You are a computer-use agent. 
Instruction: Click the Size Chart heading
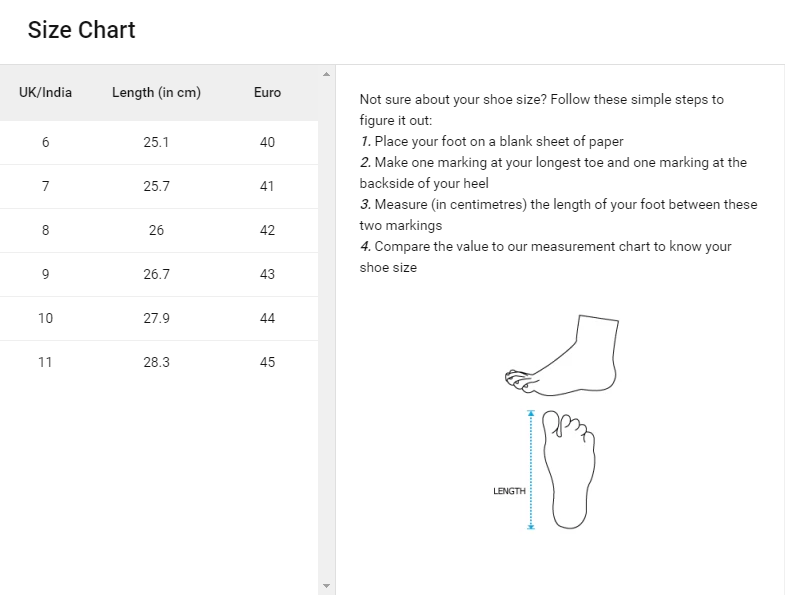pos(81,30)
